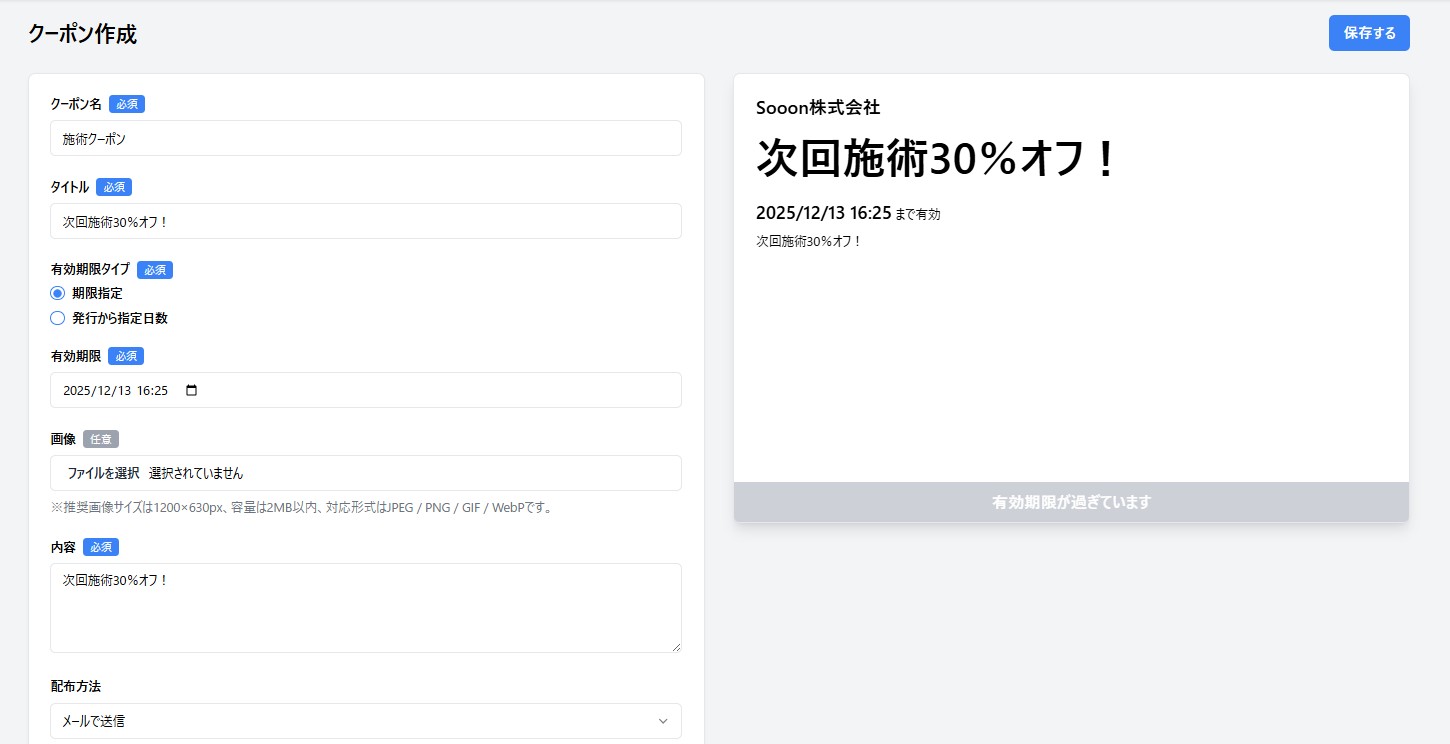Click the タイトル field containing 次回施術30％オフ！
This screenshot has width=1450, height=744.
point(365,221)
